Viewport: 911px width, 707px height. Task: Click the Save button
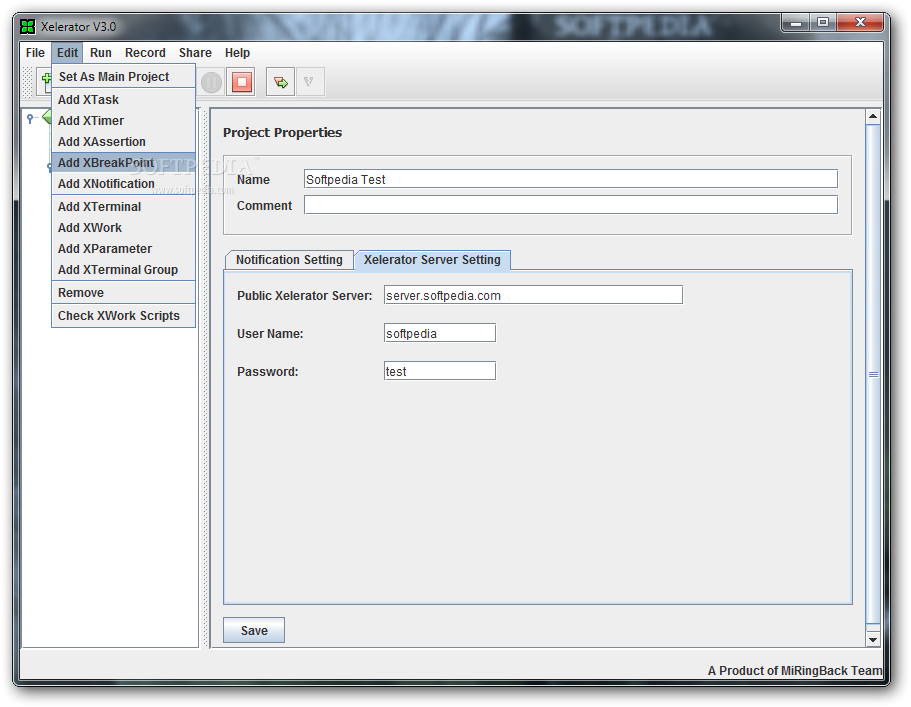point(254,630)
